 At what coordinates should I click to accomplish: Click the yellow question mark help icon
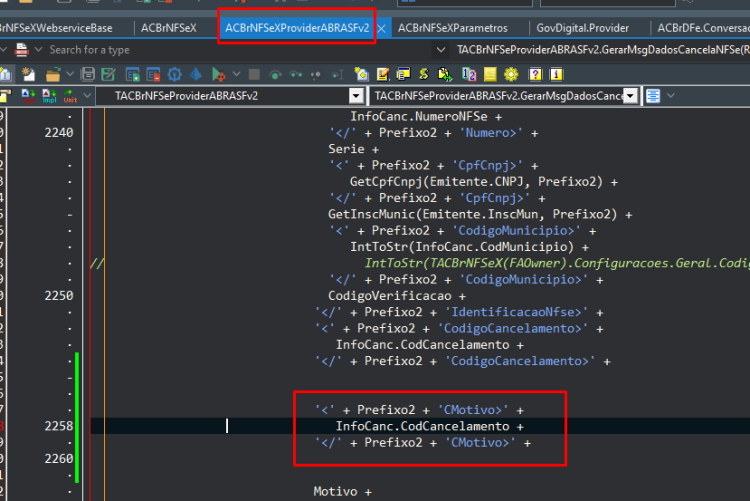[x=535, y=74]
